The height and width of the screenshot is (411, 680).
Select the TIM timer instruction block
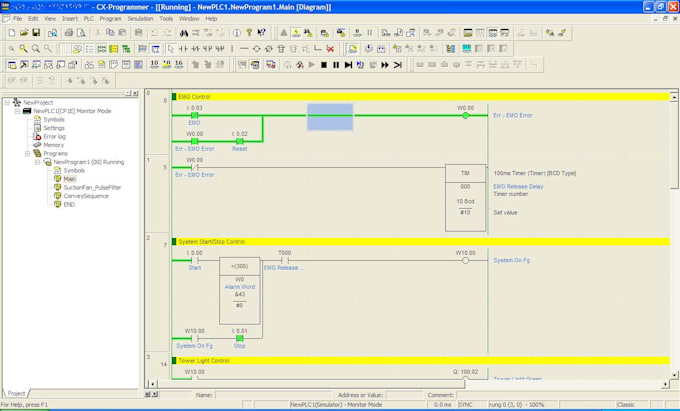[x=465, y=198]
